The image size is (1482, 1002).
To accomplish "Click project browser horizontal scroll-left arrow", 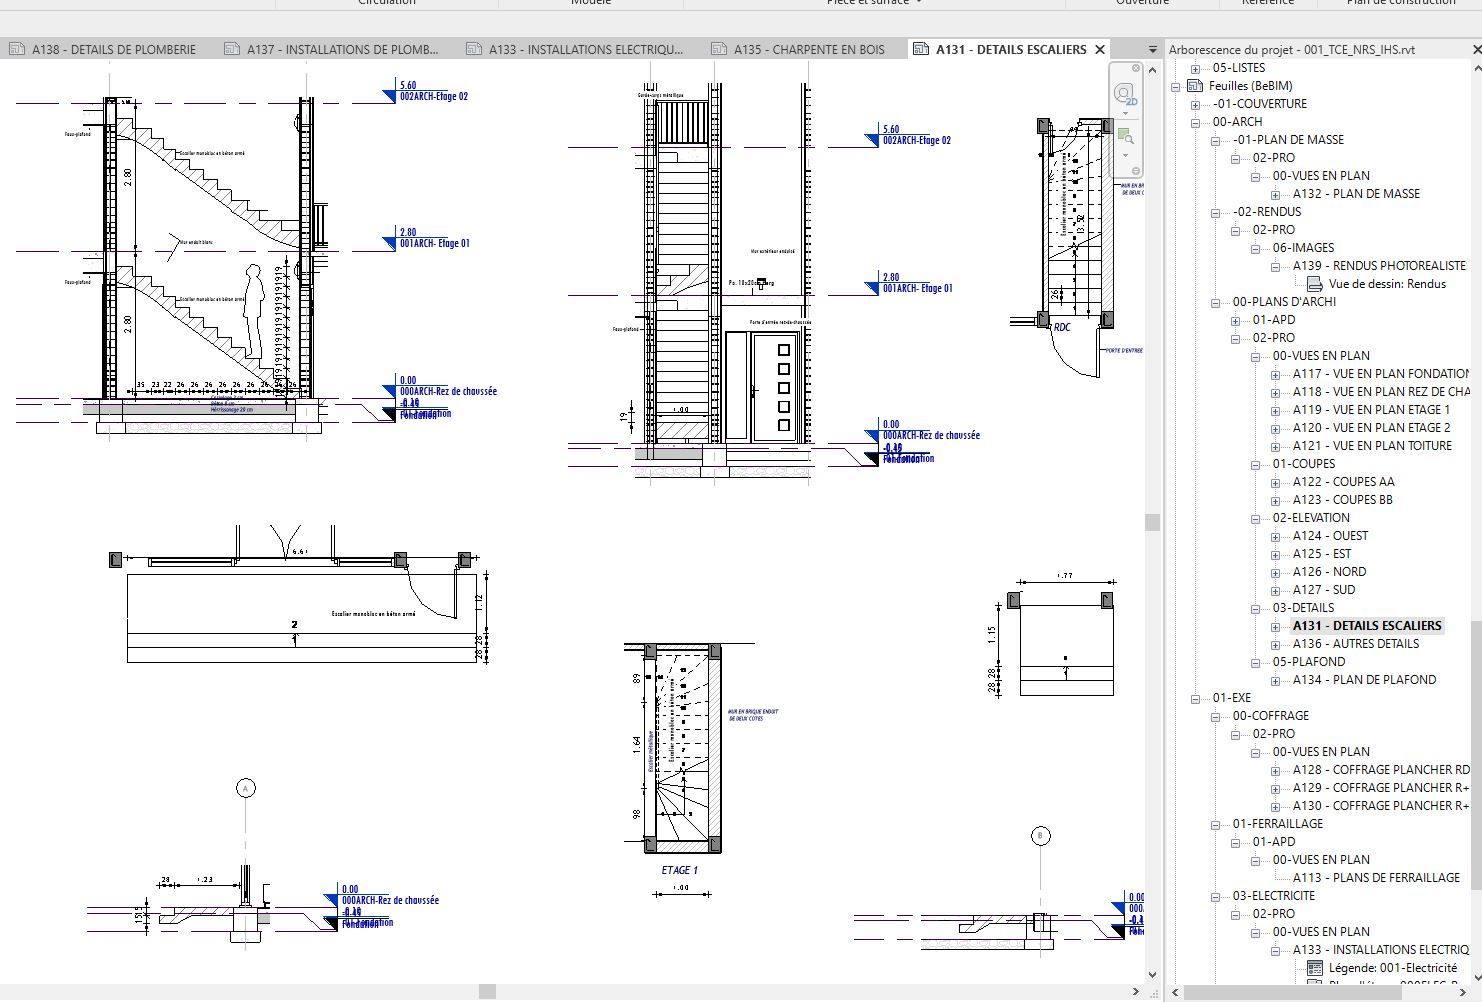I will [x=1176, y=993].
